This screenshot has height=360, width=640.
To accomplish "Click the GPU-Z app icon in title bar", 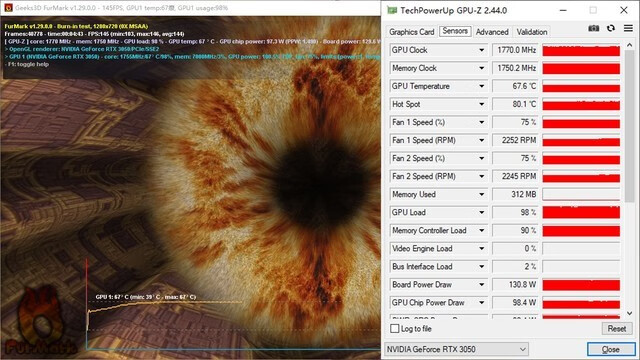I will 392,10.
